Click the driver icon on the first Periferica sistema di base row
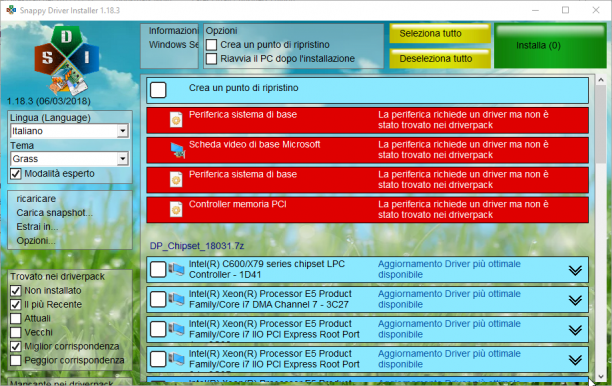Viewport: 612px width, 386px height. (176, 120)
